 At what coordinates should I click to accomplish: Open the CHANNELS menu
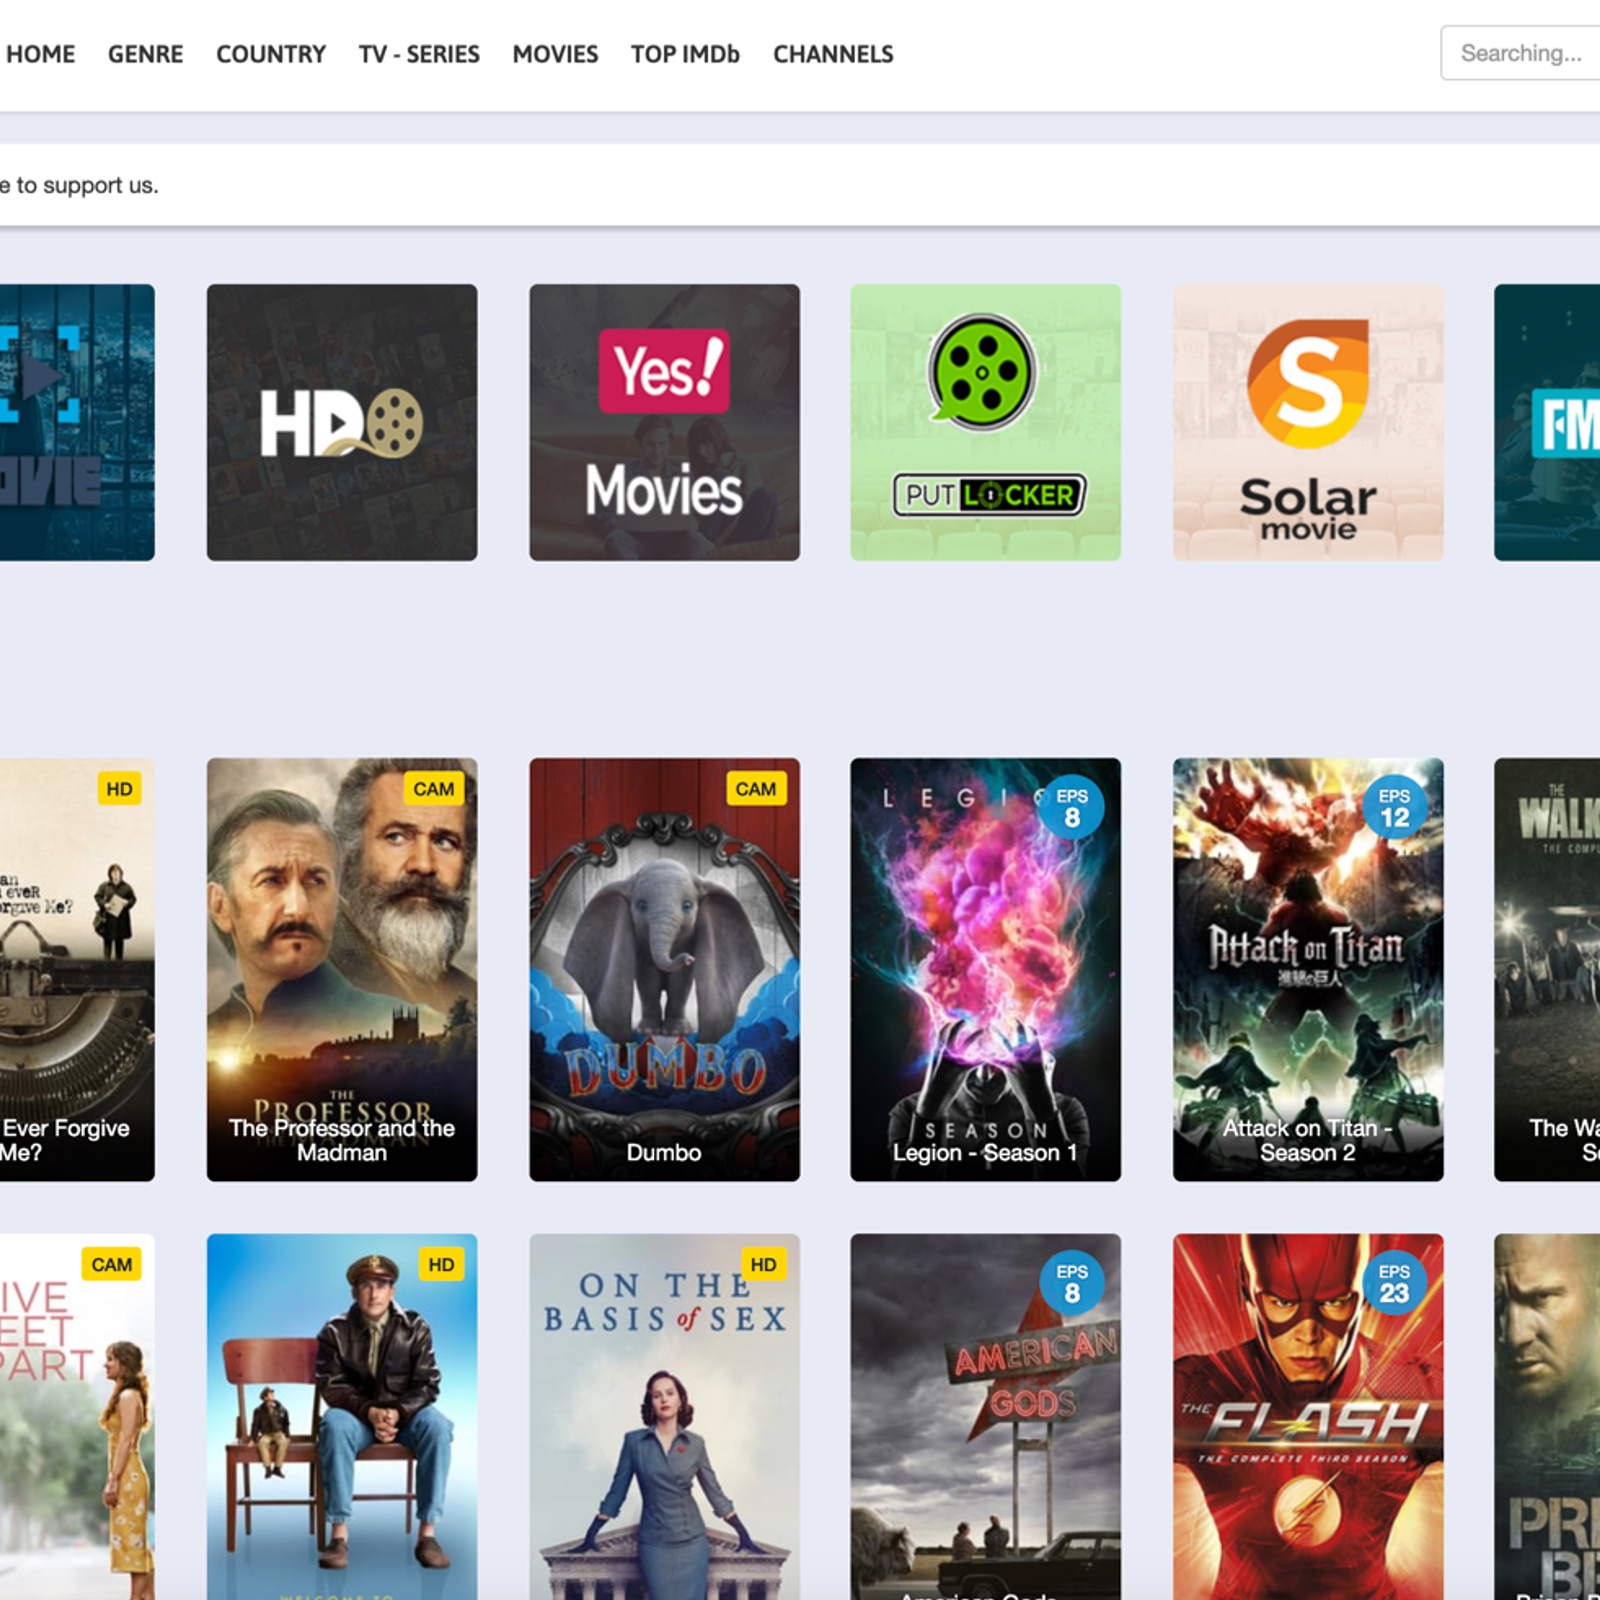tap(833, 54)
